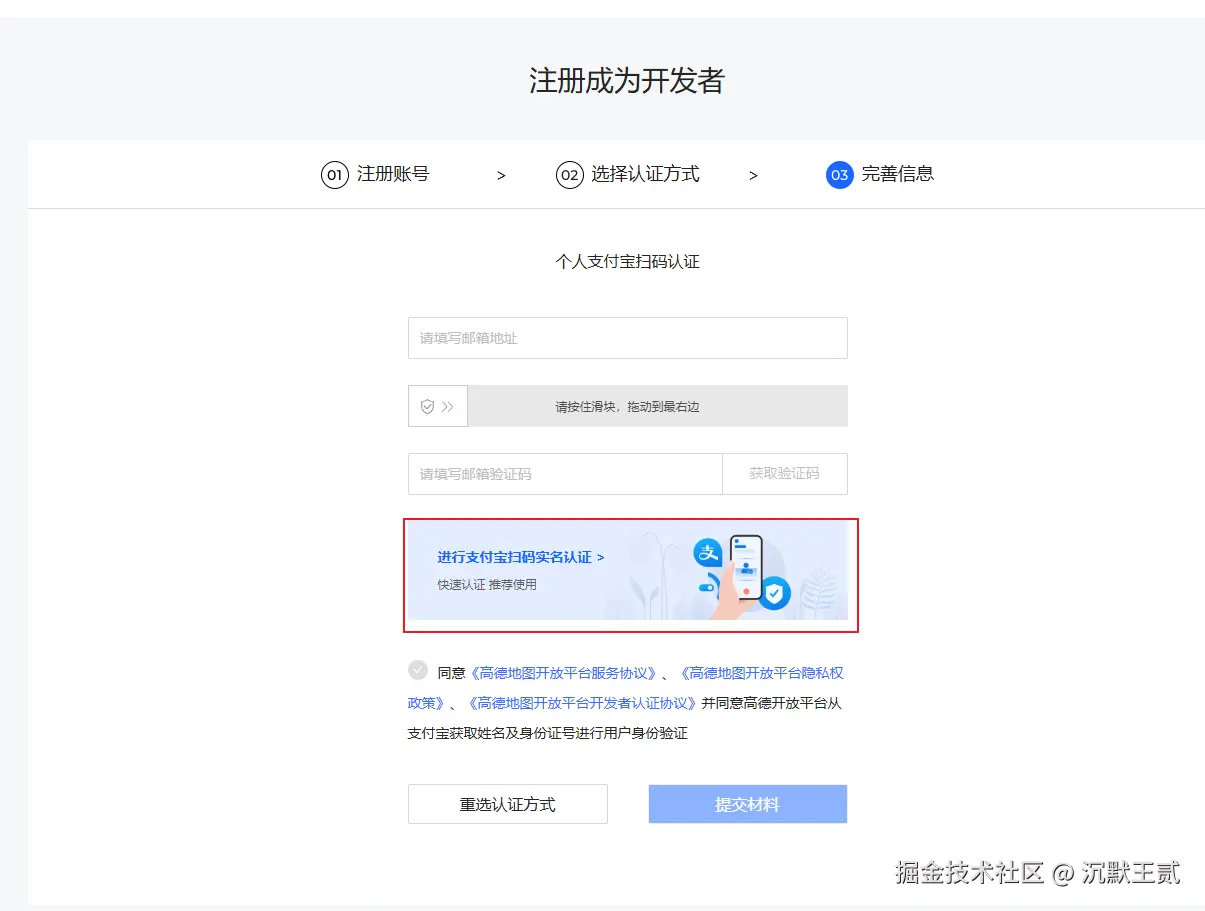Screen dimensions: 1205x911
Task: Click the 快速认证 推荐使用 text
Action: coord(487,584)
